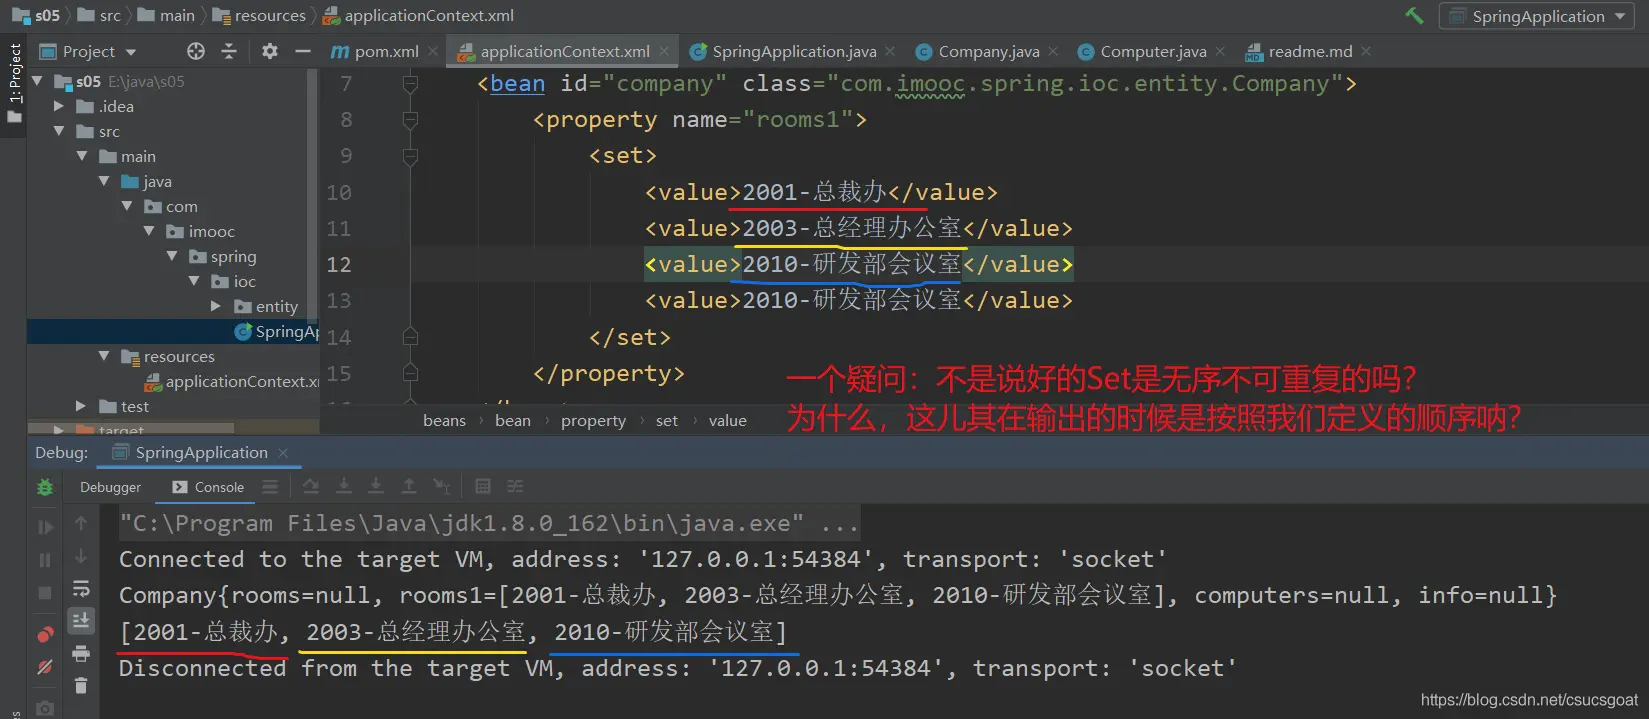Switch to the Console tab
1649x719 pixels.
click(x=208, y=487)
